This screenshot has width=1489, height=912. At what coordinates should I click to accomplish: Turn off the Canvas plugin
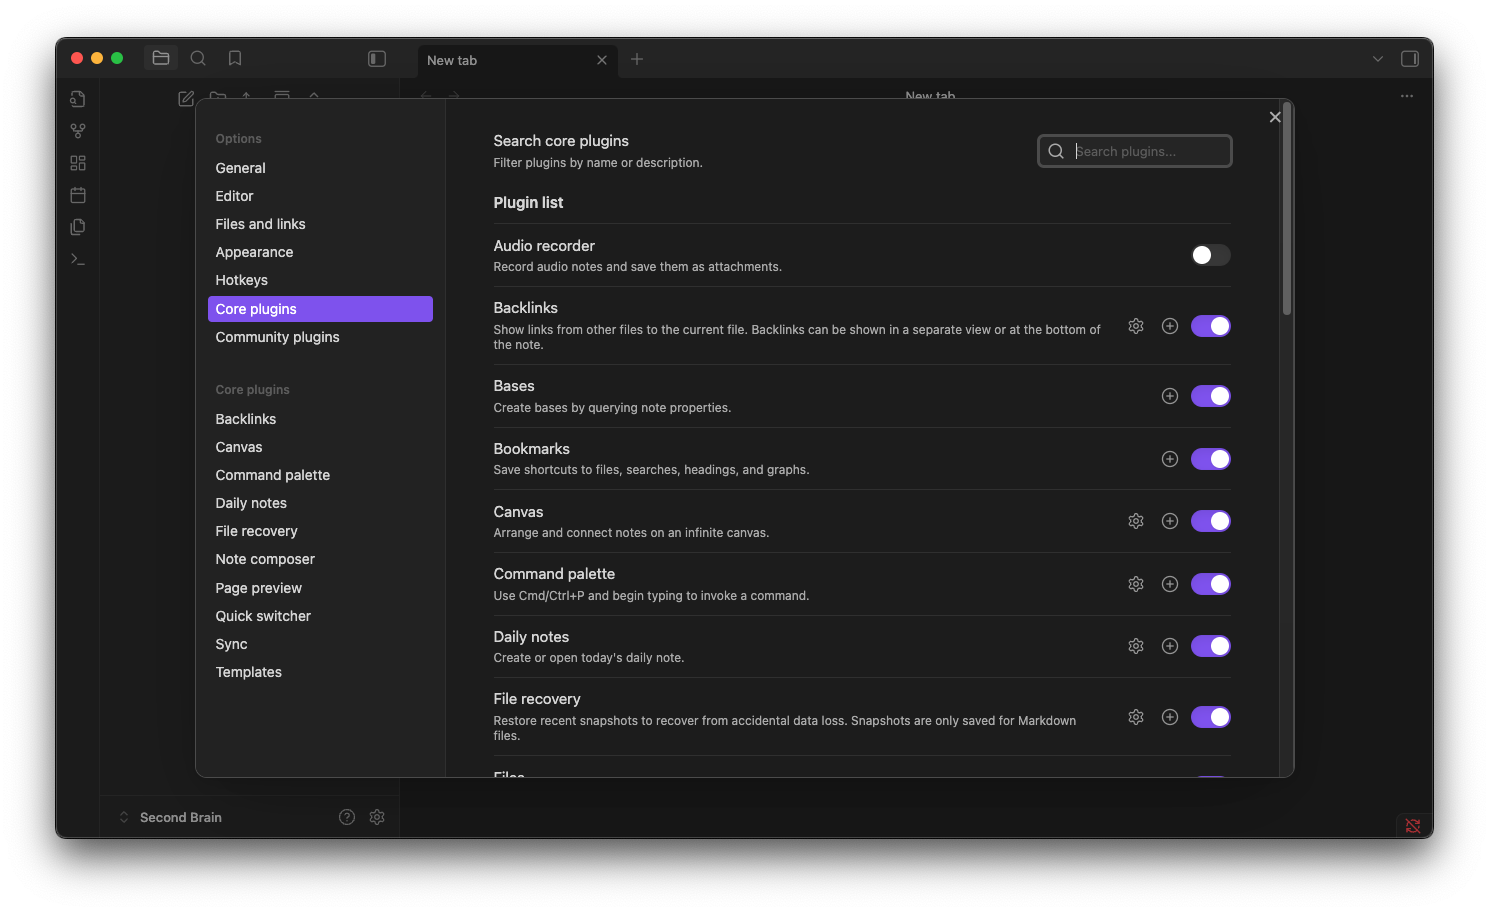tap(1210, 521)
